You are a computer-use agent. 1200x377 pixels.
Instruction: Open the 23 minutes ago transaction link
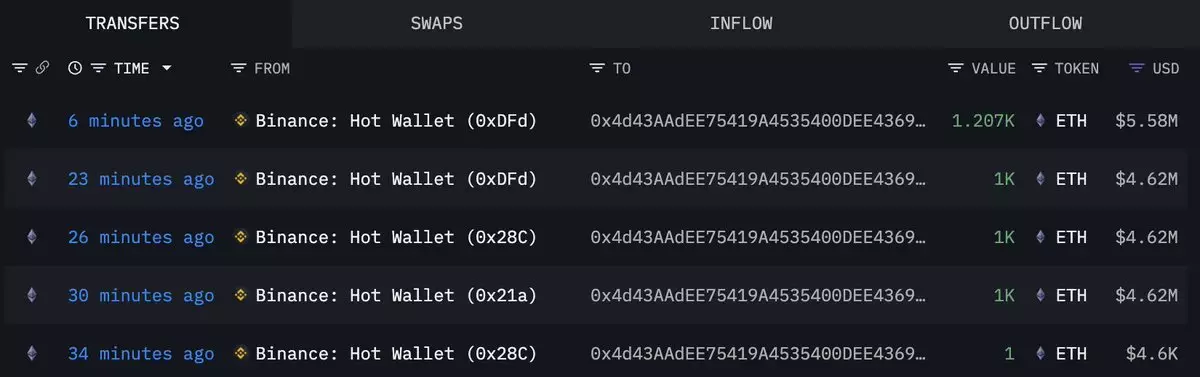pyautogui.click(x=141, y=179)
